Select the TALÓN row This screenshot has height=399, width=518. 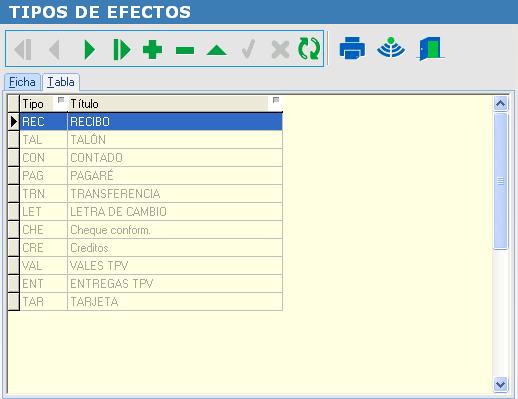click(151, 140)
